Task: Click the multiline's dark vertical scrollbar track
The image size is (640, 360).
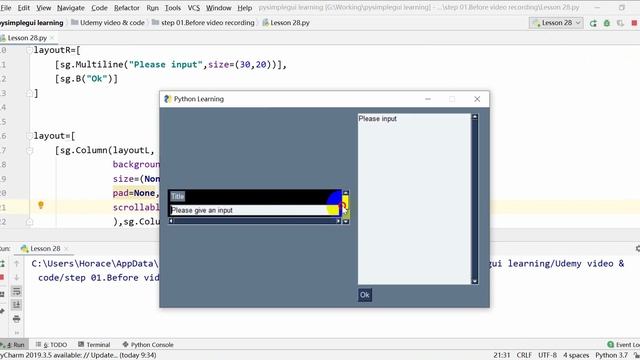Action: point(475,199)
